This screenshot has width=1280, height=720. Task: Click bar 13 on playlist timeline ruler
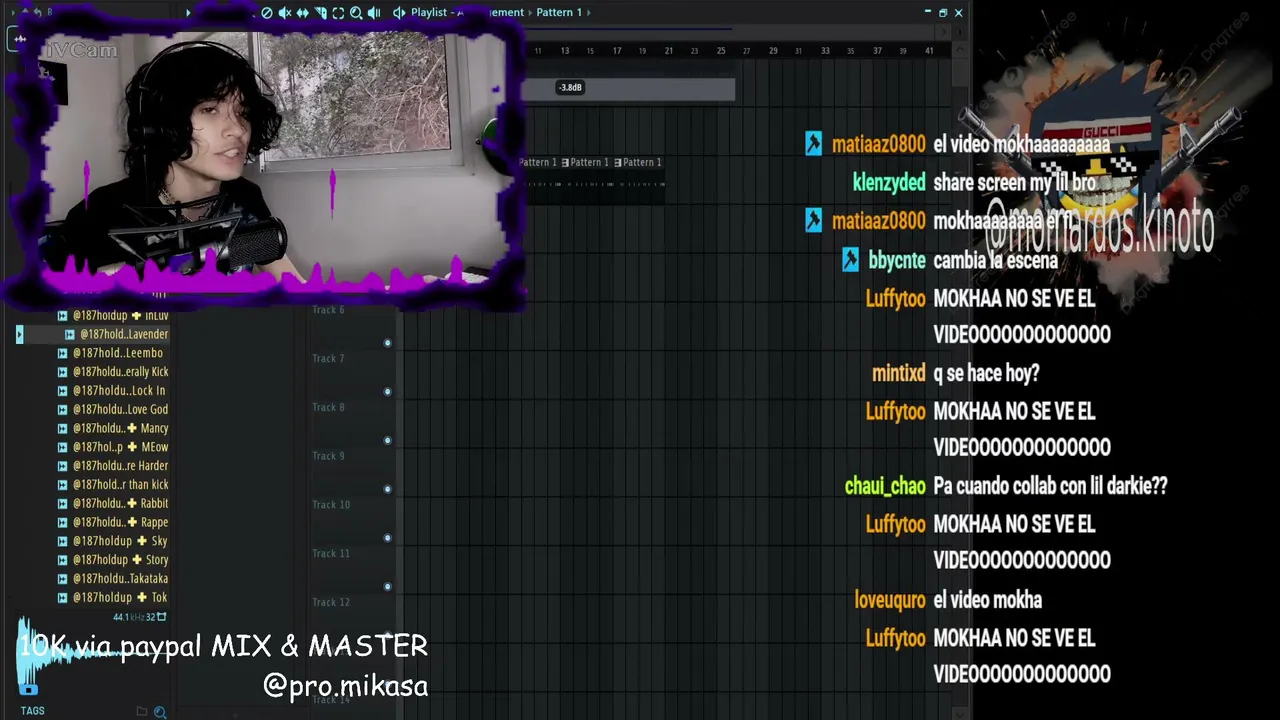(565, 51)
